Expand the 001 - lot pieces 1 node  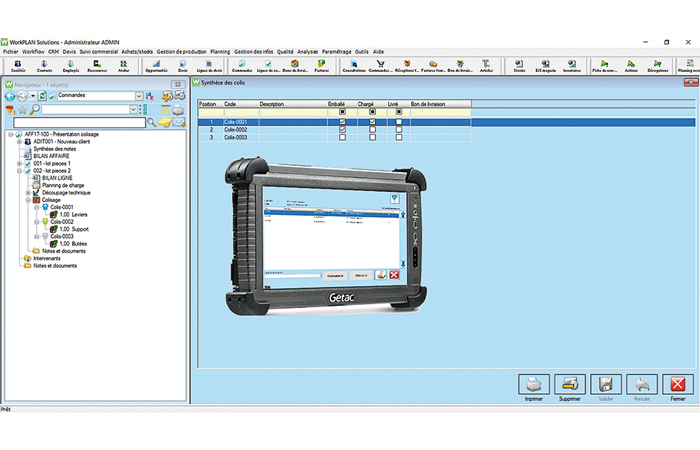click(19, 163)
